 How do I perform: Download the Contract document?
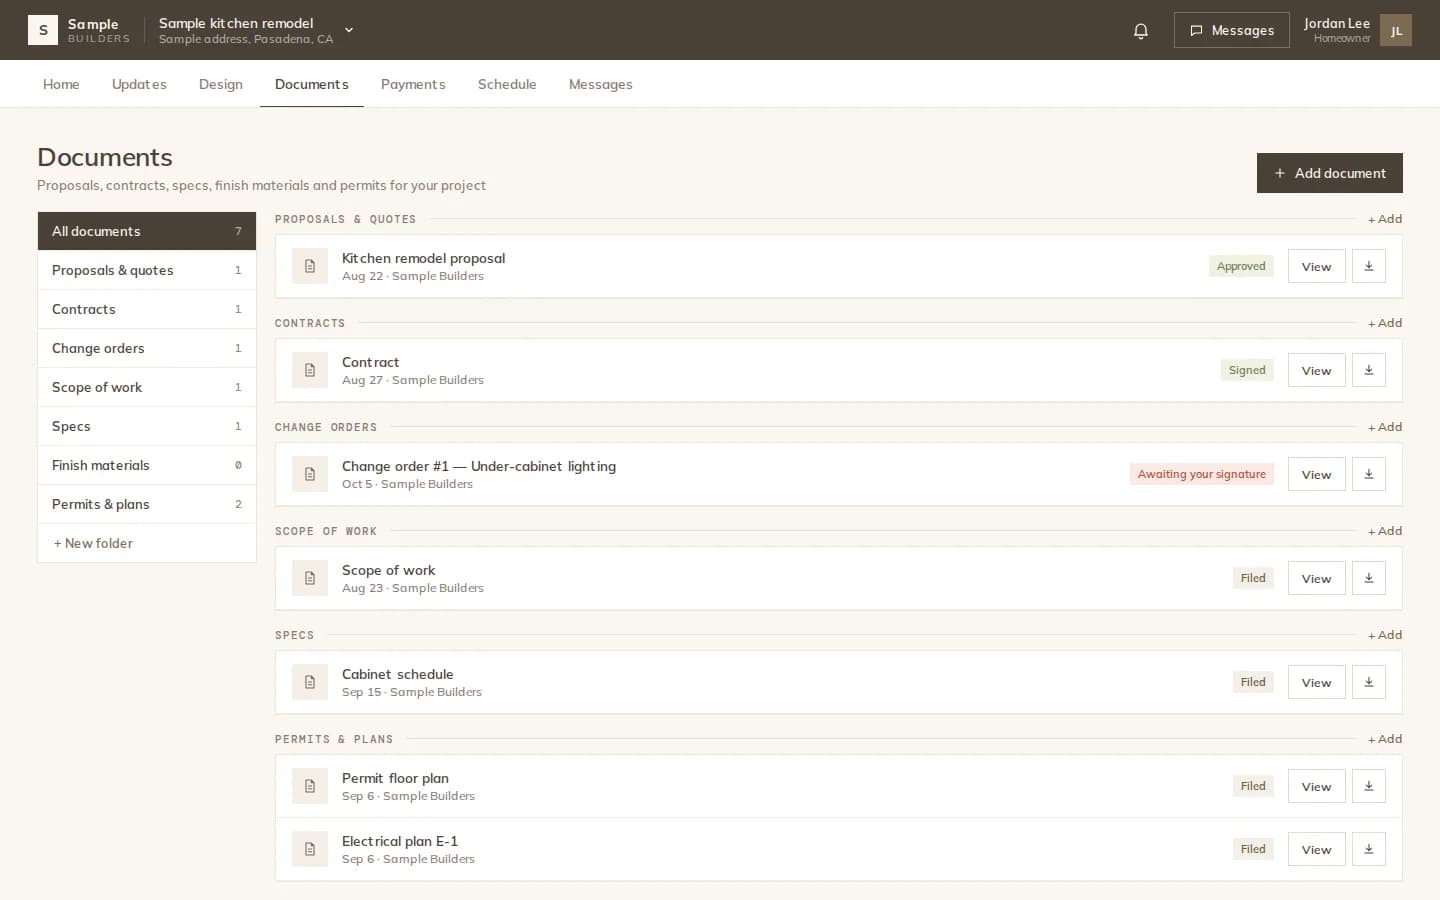[x=1369, y=370]
